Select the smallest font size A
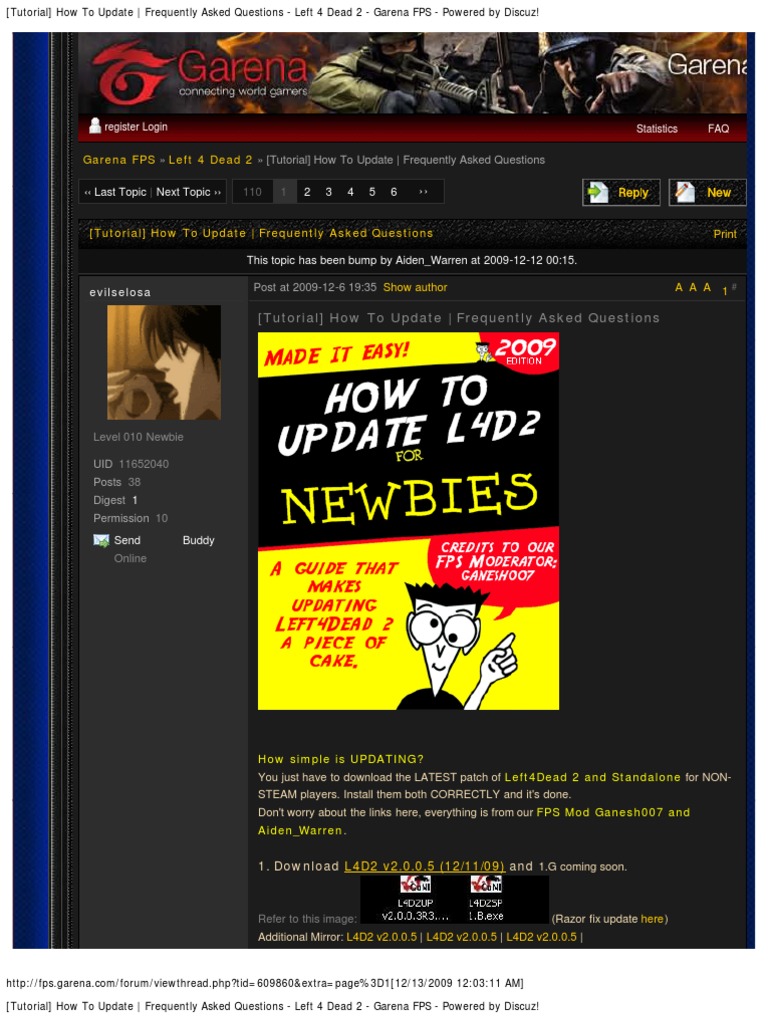 pos(679,287)
